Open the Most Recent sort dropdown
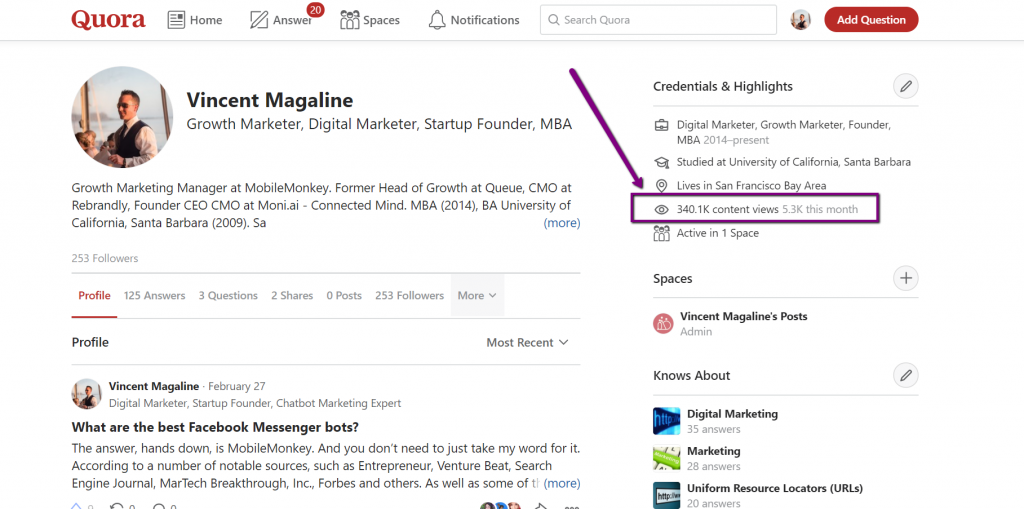This screenshot has width=1024, height=509. tap(527, 342)
